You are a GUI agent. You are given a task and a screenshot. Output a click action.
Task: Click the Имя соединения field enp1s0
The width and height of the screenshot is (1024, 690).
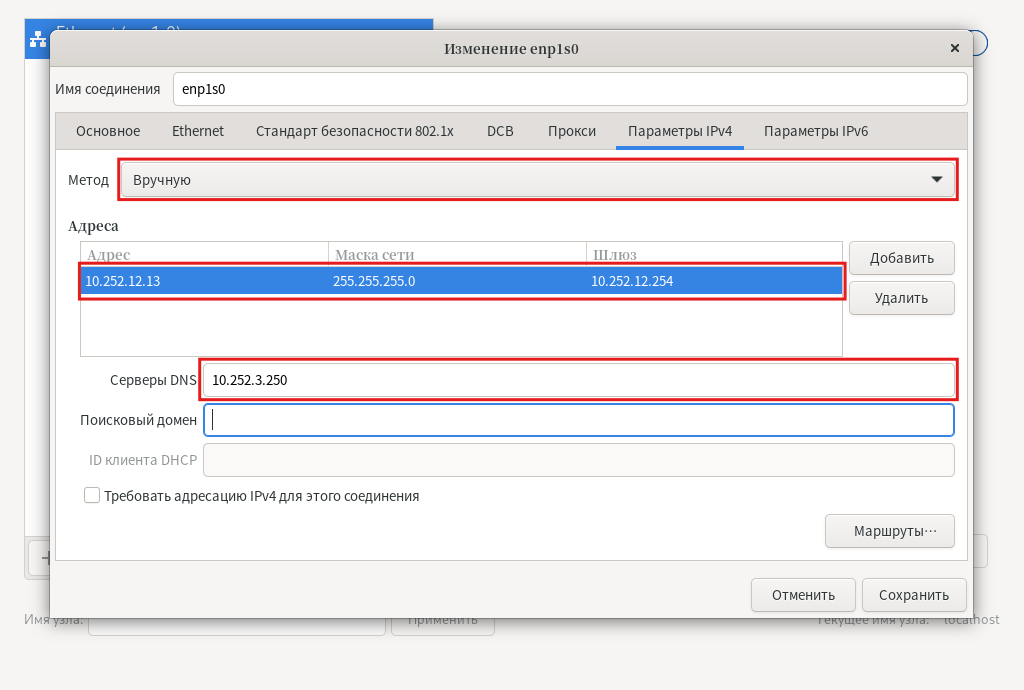coord(569,89)
